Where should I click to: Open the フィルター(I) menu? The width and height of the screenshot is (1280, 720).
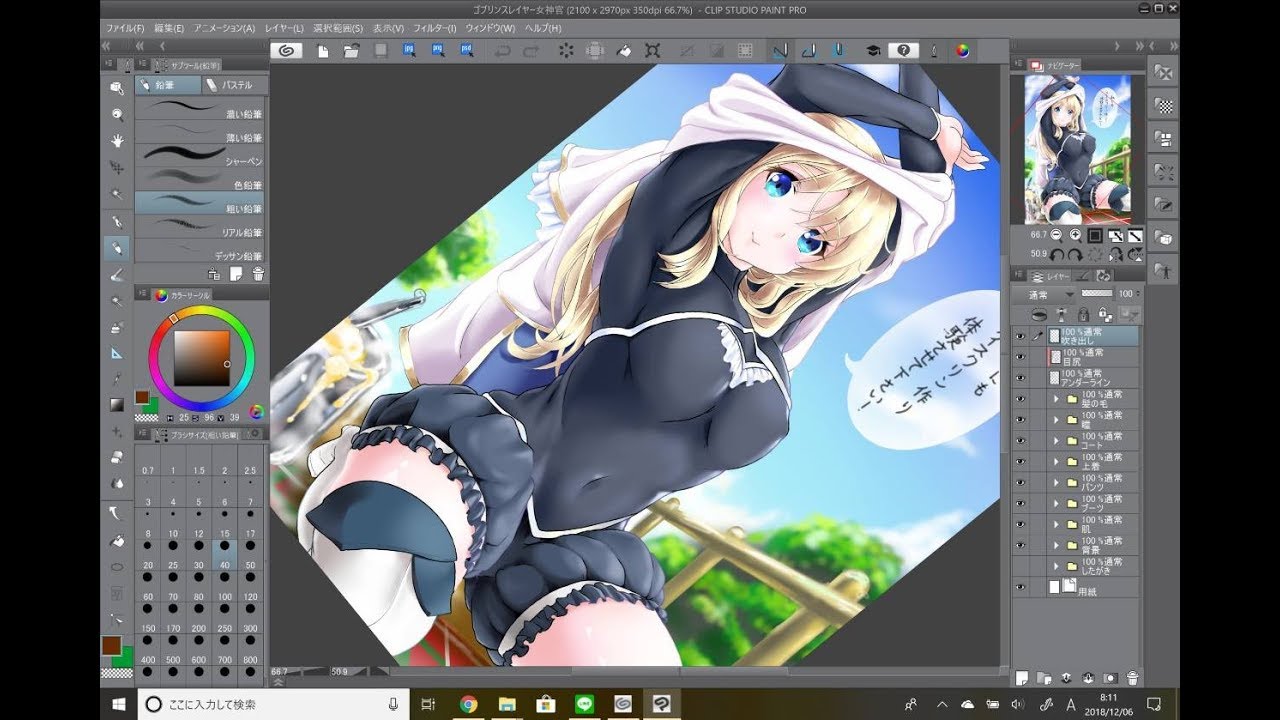pyautogui.click(x=435, y=28)
